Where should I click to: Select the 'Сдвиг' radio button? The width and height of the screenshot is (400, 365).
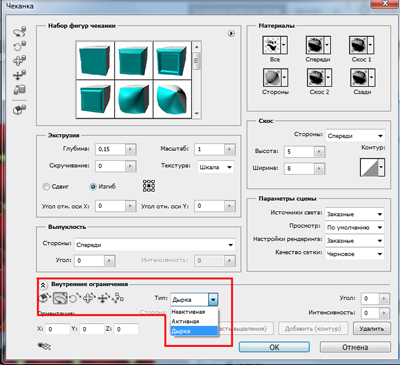click(x=46, y=187)
